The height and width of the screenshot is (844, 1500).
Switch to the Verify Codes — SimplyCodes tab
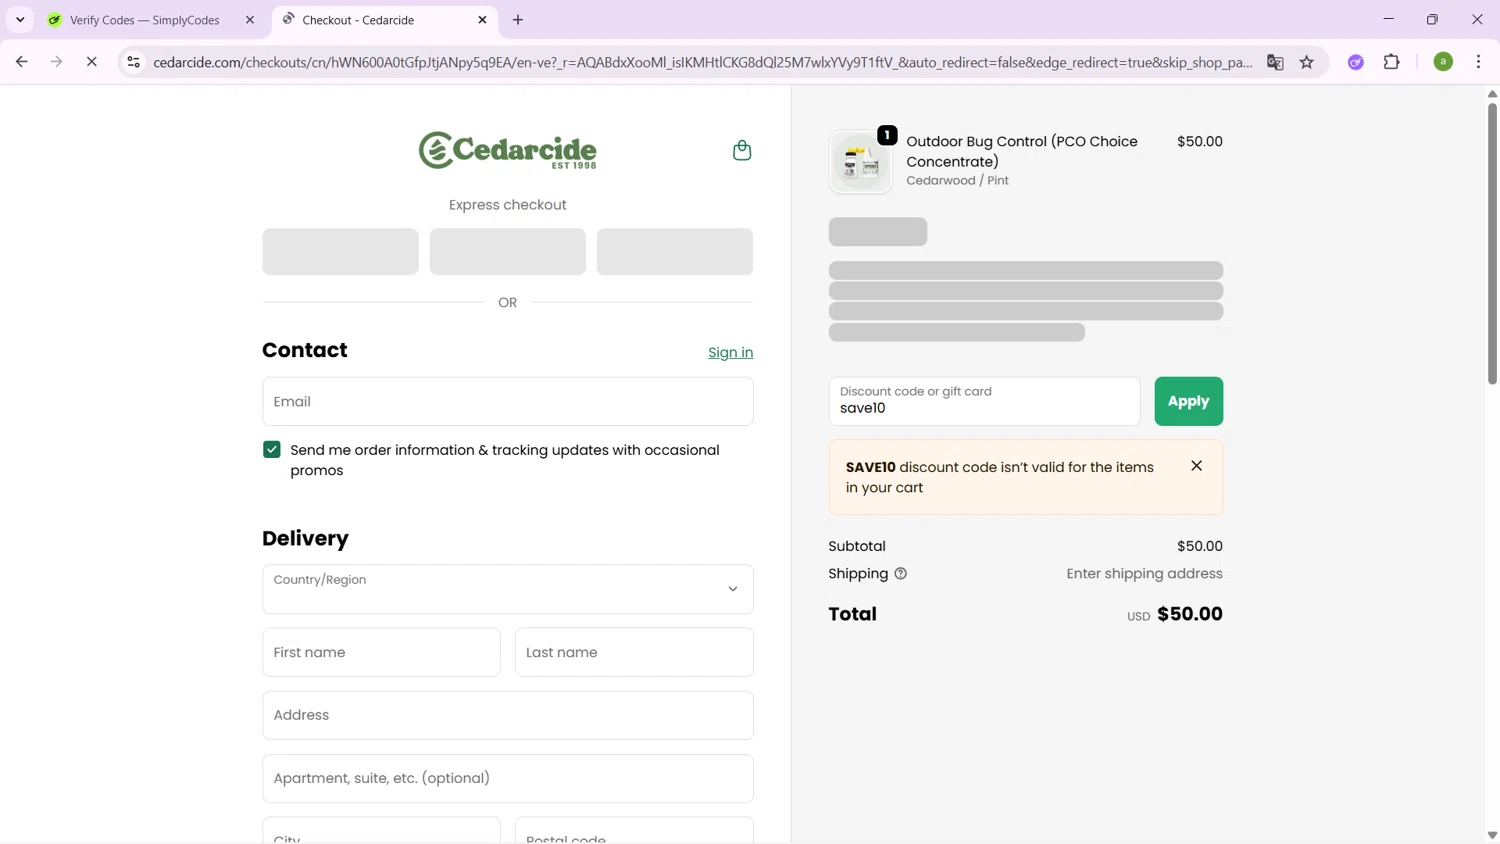click(145, 20)
